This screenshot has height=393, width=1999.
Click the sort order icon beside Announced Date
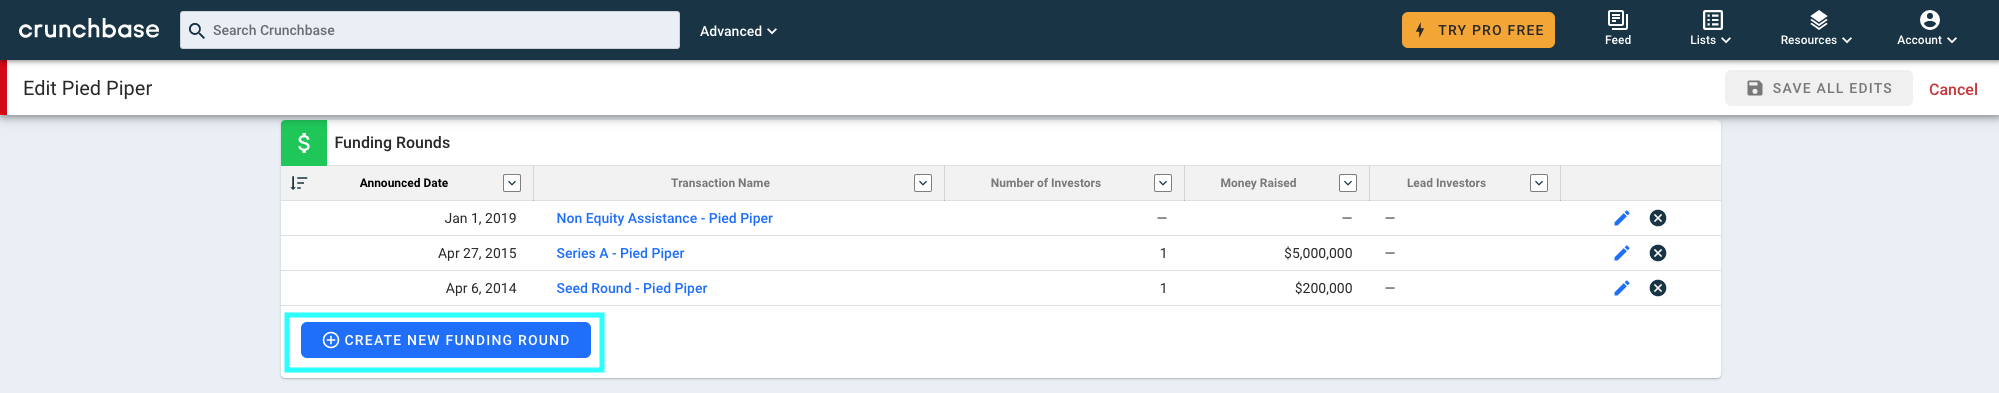click(x=299, y=183)
